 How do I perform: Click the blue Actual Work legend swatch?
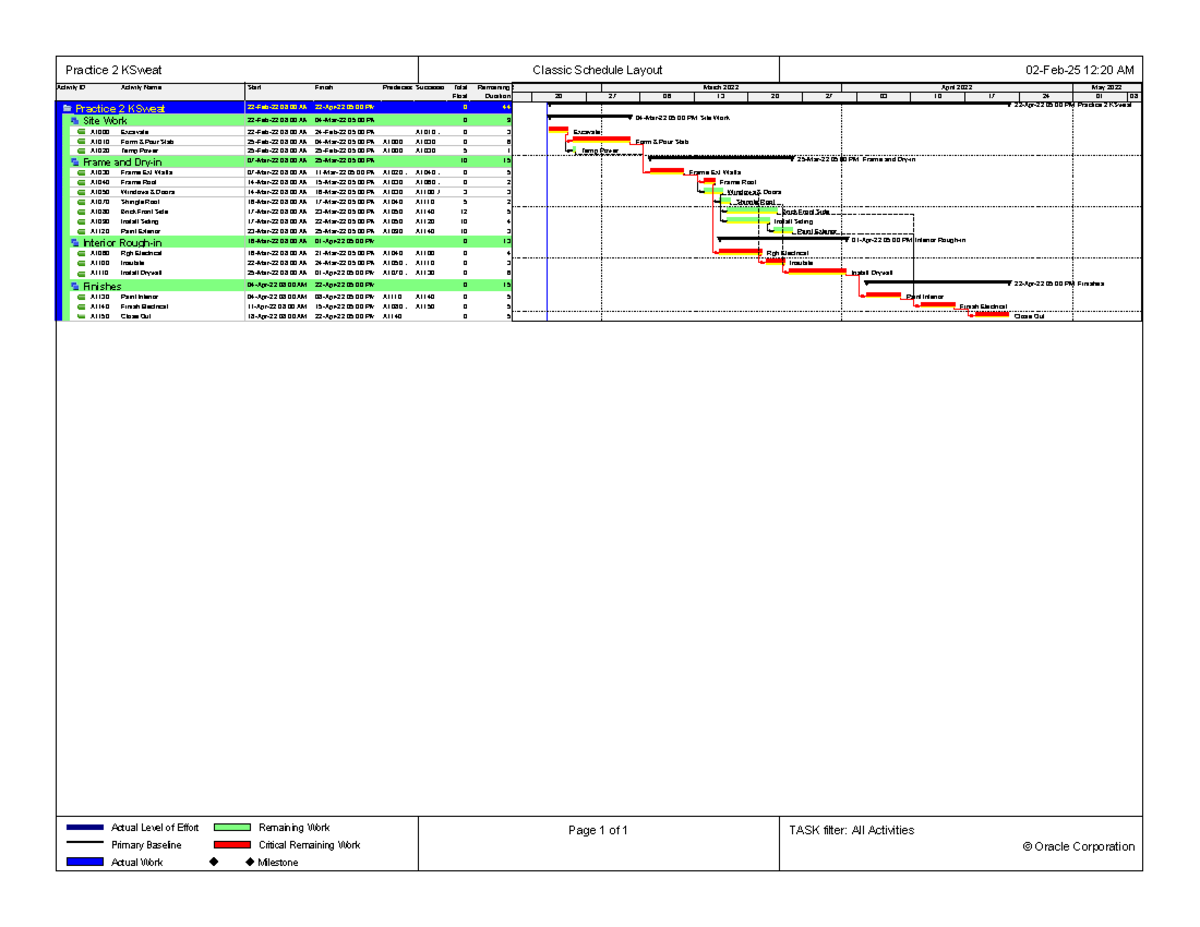85,862
